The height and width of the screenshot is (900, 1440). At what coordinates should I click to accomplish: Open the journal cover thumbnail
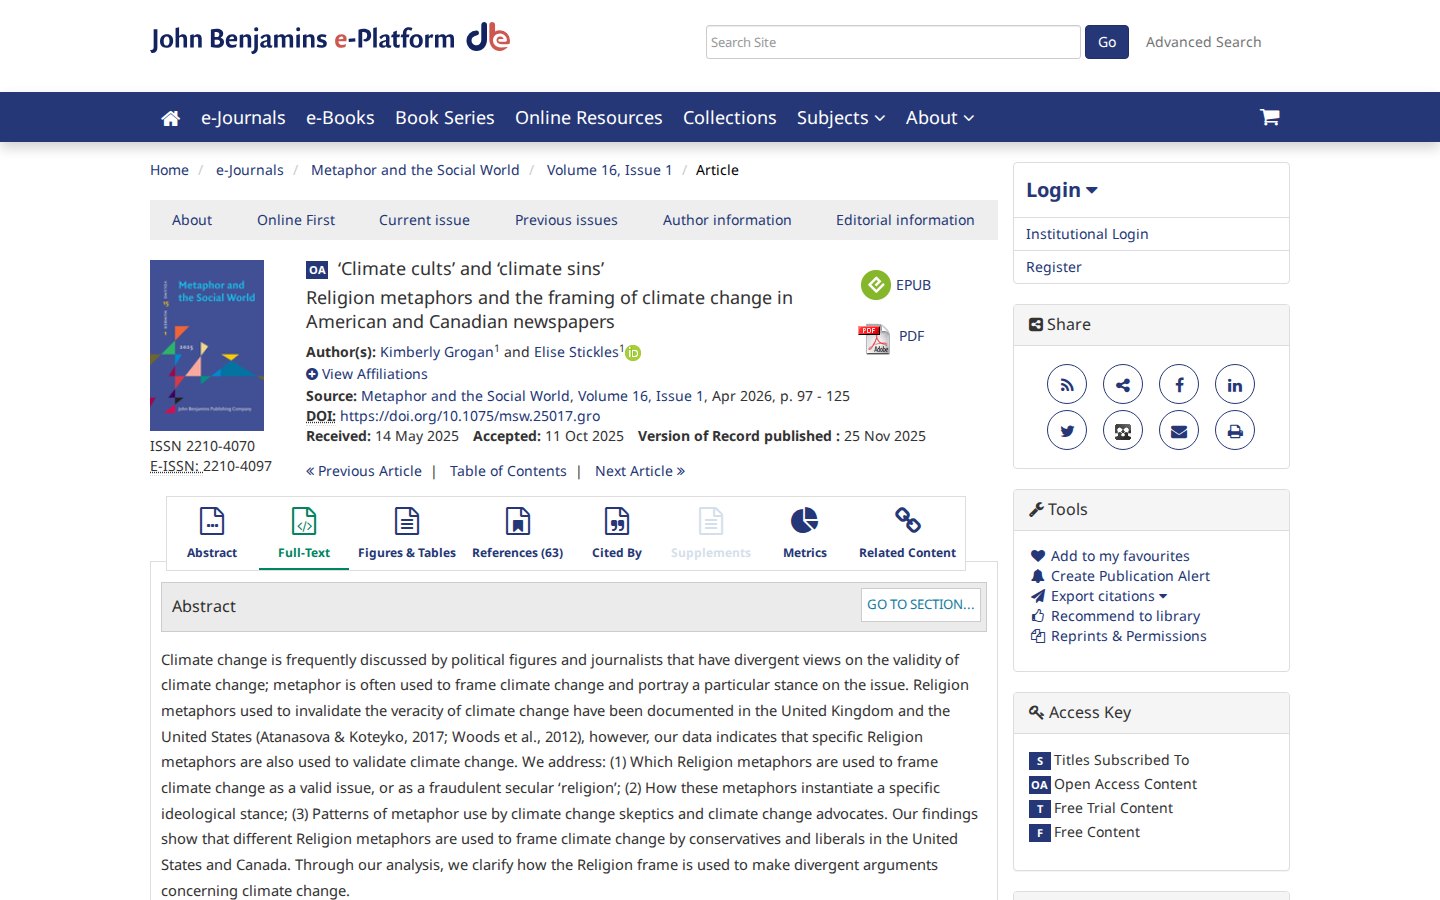pos(207,346)
